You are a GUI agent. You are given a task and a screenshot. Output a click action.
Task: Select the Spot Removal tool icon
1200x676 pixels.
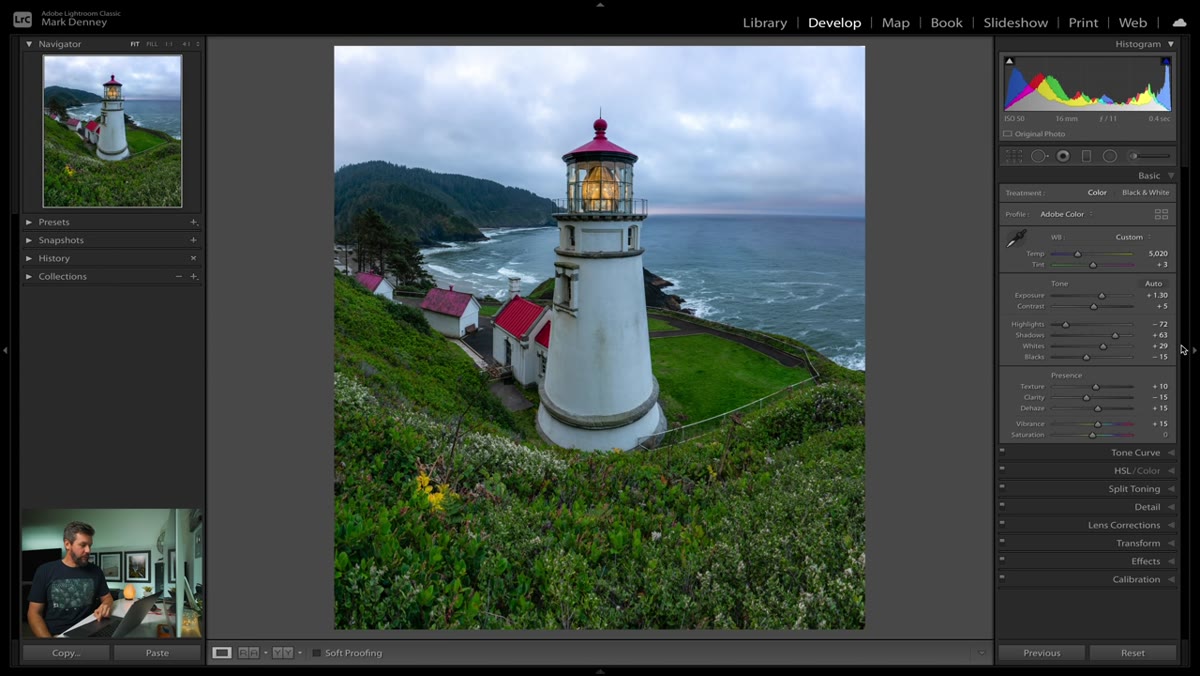click(x=1039, y=156)
